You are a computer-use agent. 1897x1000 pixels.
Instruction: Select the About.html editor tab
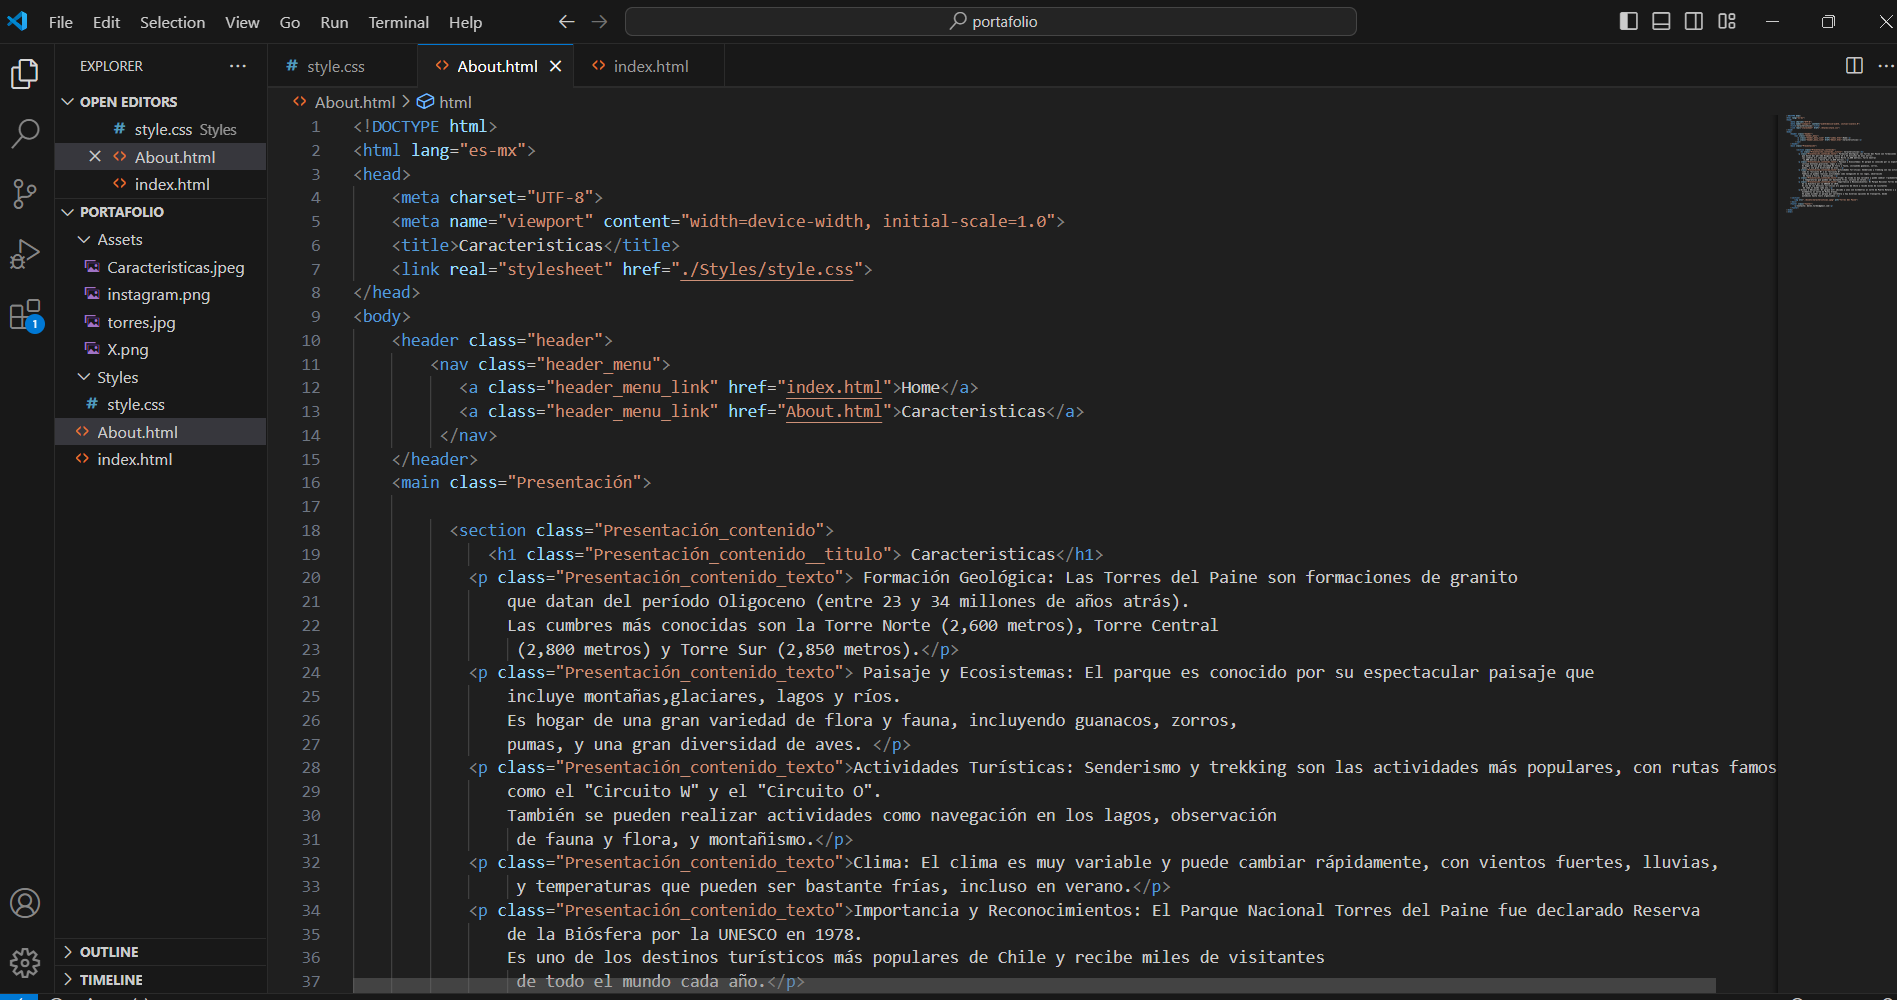click(497, 66)
